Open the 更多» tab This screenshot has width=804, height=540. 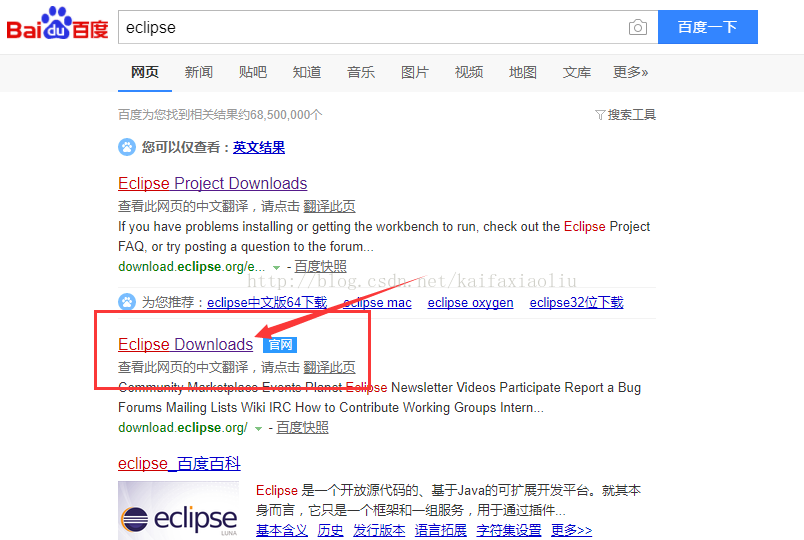[630, 72]
